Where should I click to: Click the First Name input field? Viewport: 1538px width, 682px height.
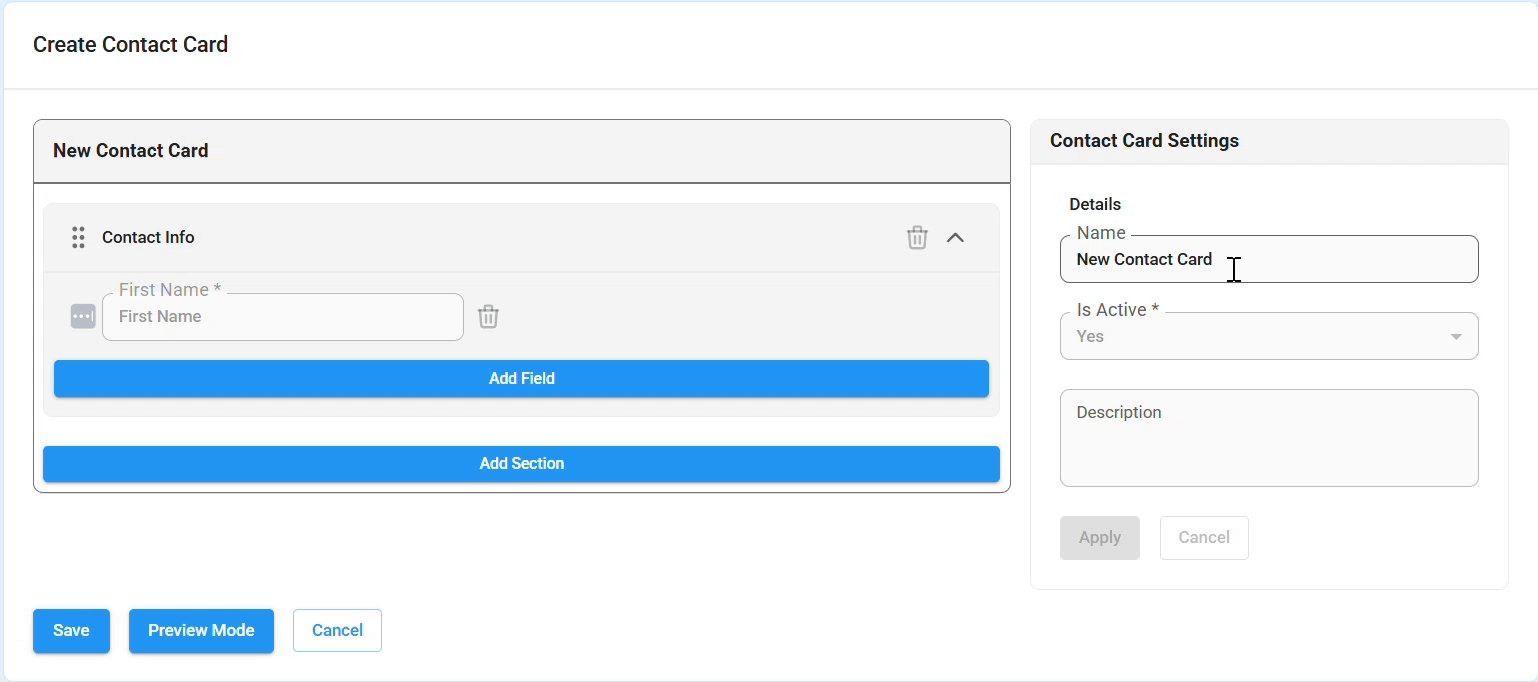(283, 317)
